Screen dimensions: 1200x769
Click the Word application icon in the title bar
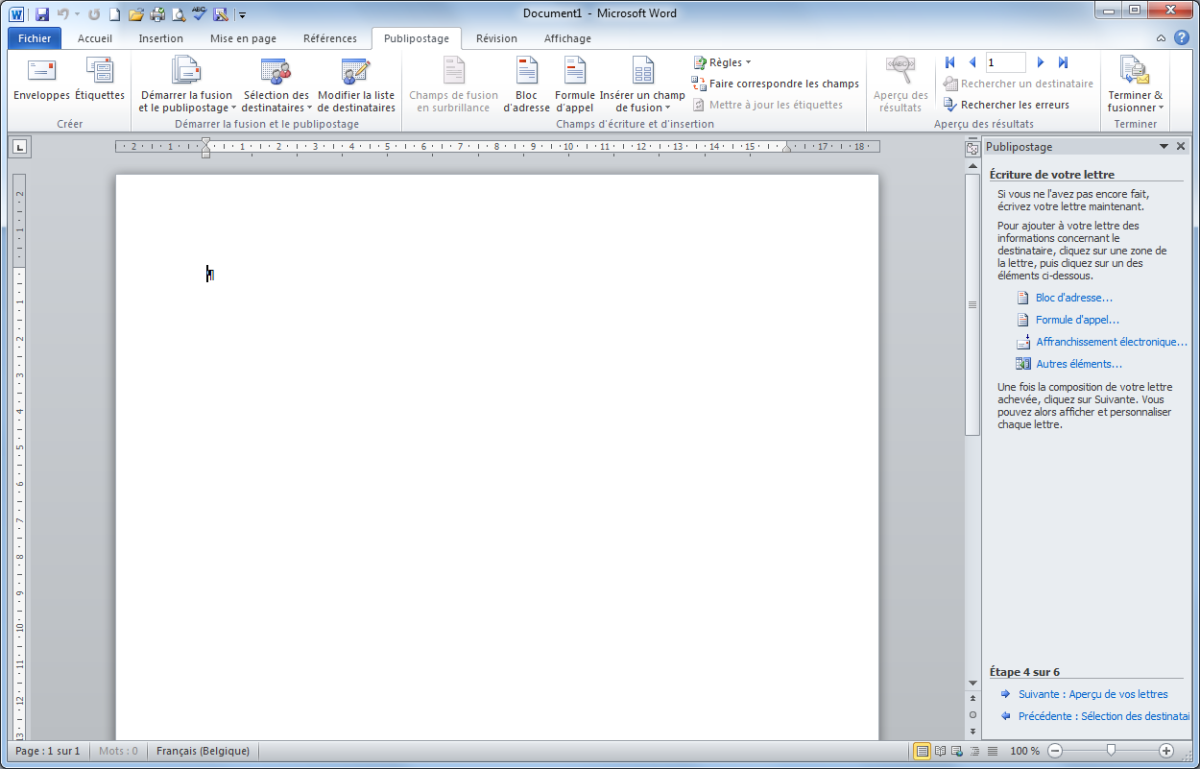tap(17, 14)
